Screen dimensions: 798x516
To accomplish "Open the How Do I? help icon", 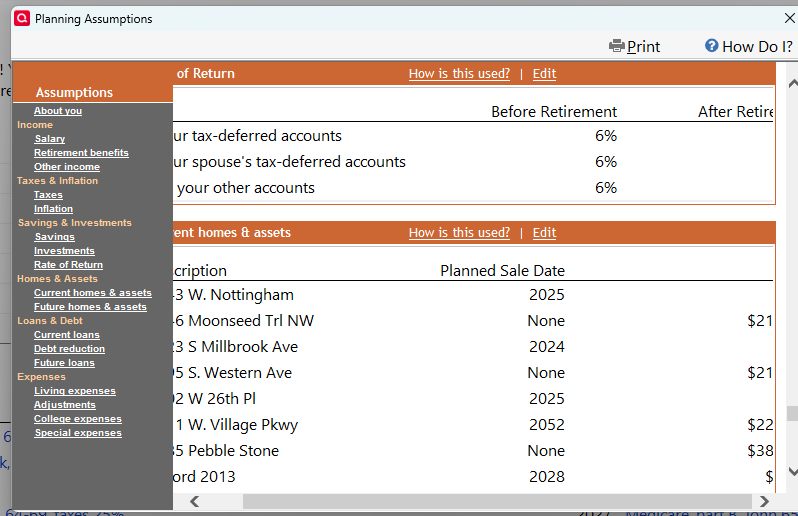I will coord(712,46).
